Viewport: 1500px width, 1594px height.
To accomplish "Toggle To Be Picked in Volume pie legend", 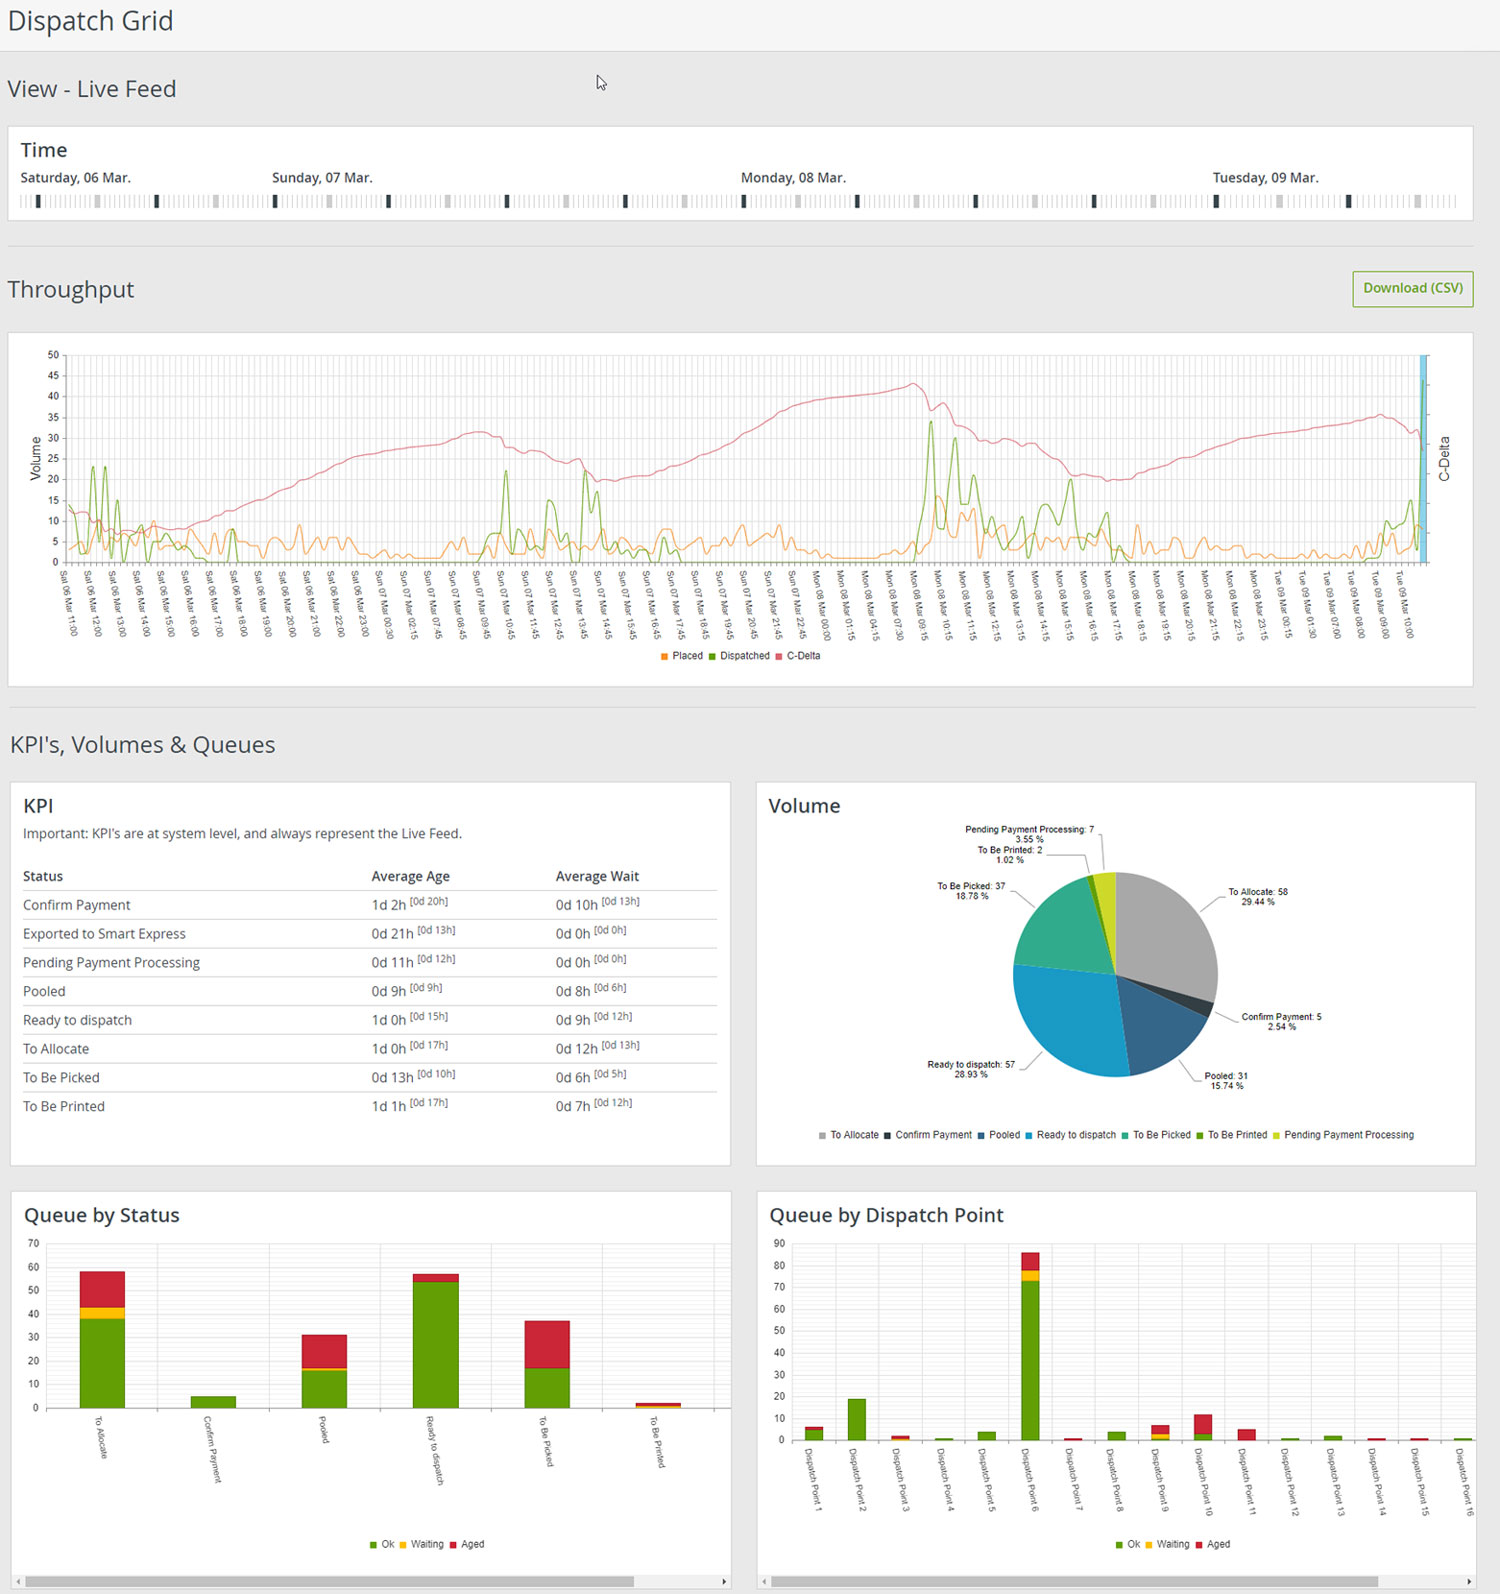I will coord(1156,1135).
